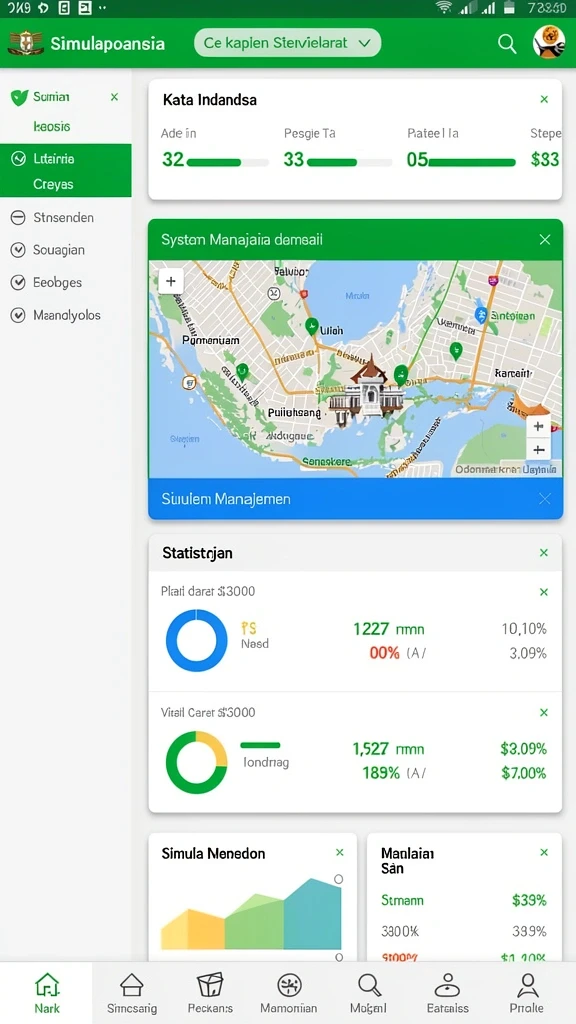This screenshot has height=1024, width=576.
Task: Open the Peckans tab
Action: (210, 993)
